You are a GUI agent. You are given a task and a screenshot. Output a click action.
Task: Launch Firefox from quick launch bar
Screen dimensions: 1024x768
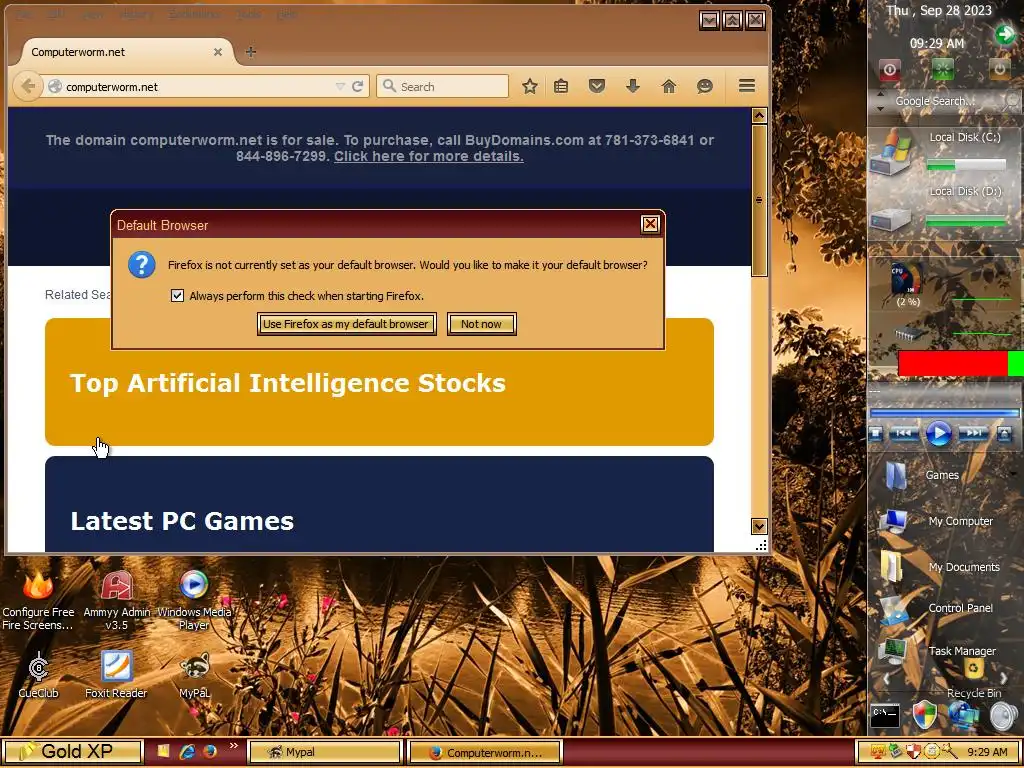click(x=210, y=752)
